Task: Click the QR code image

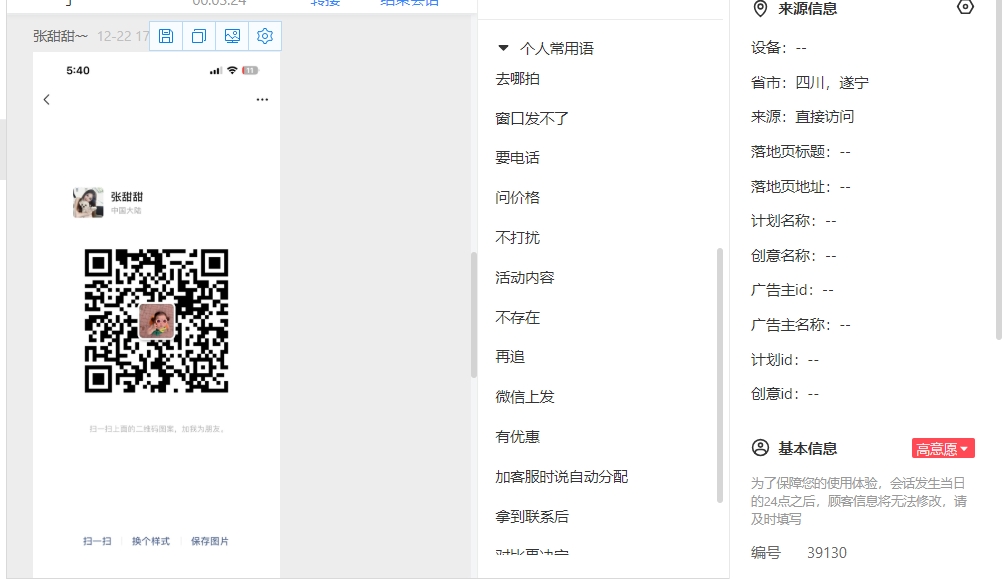Action: (x=157, y=320)
